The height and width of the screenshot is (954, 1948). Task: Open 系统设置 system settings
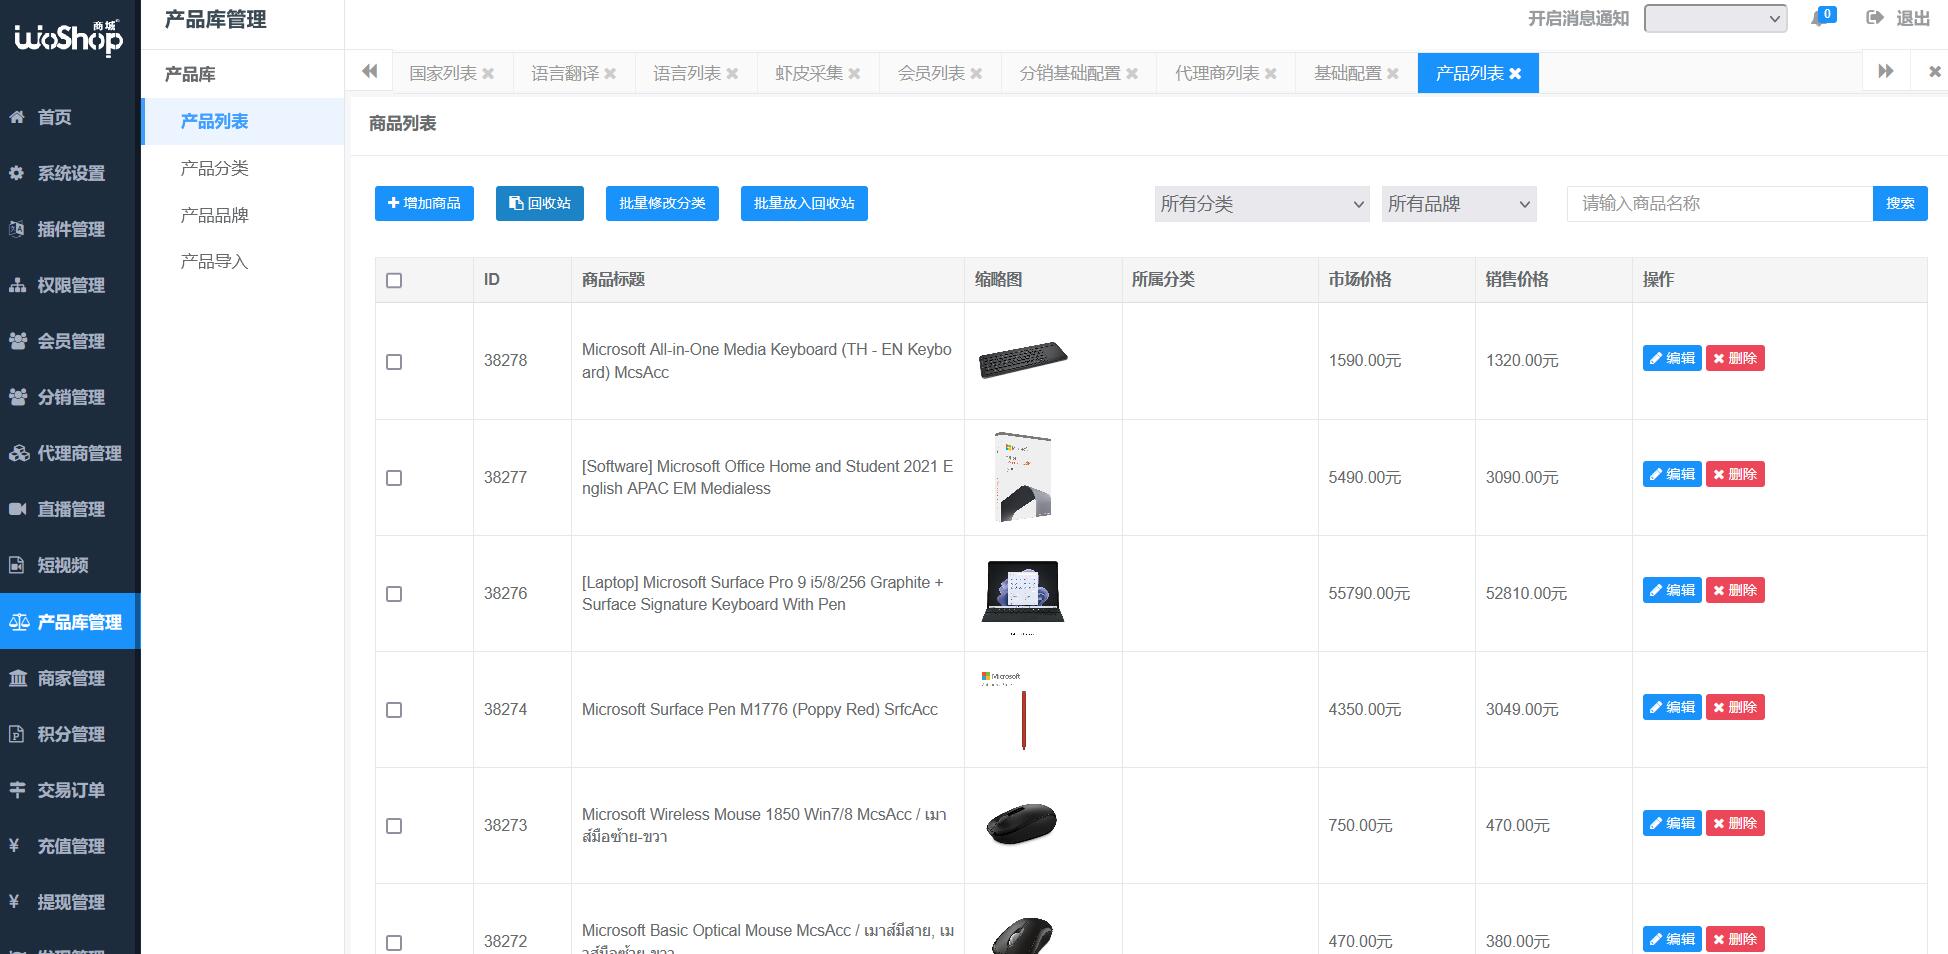coord(70,173)
